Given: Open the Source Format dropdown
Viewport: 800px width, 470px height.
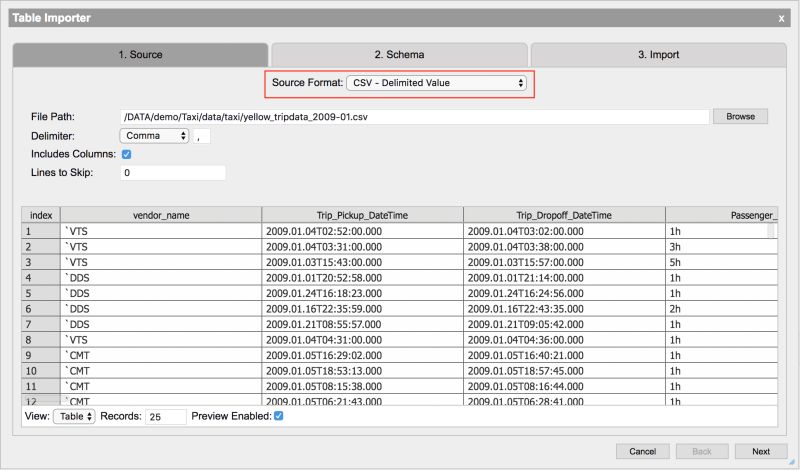Looking at the screenshot, I should click(x=436, y=83).
